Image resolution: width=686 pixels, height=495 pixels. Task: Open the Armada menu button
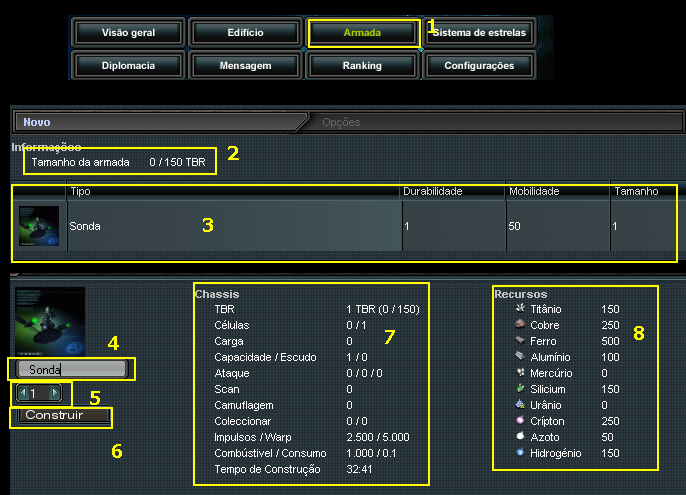[362, 33]
